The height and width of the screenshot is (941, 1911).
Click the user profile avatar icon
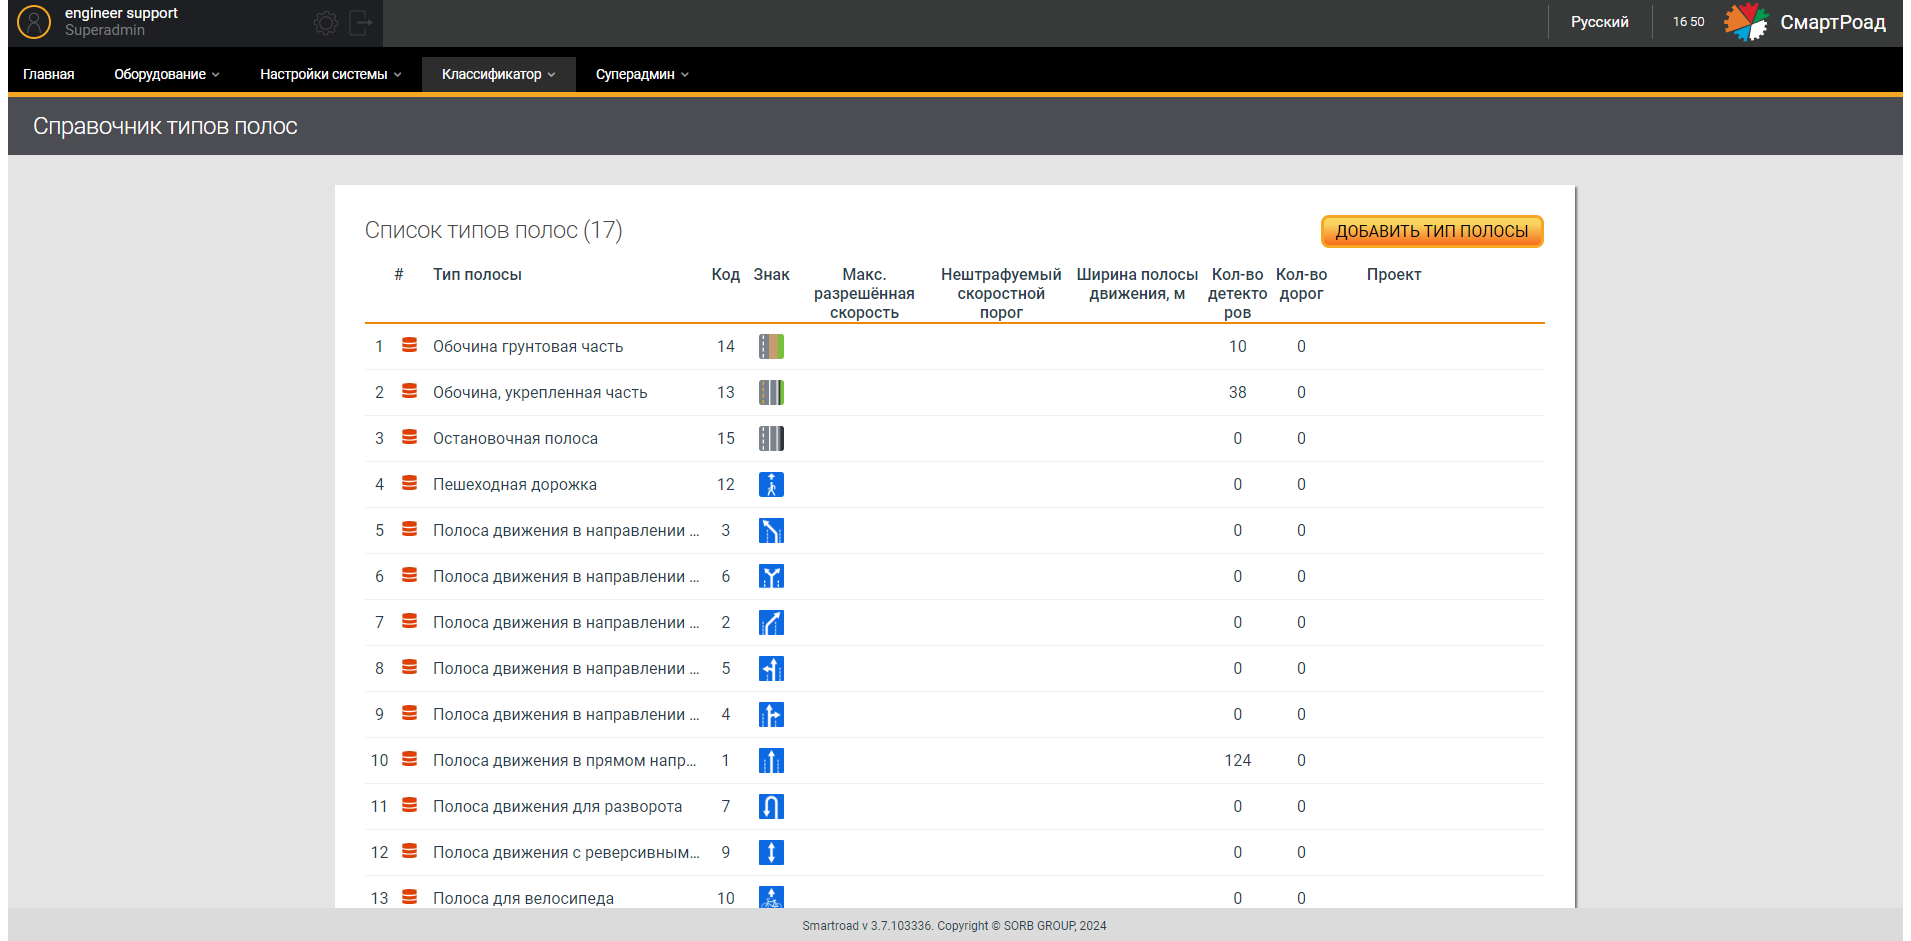(34, 22)
